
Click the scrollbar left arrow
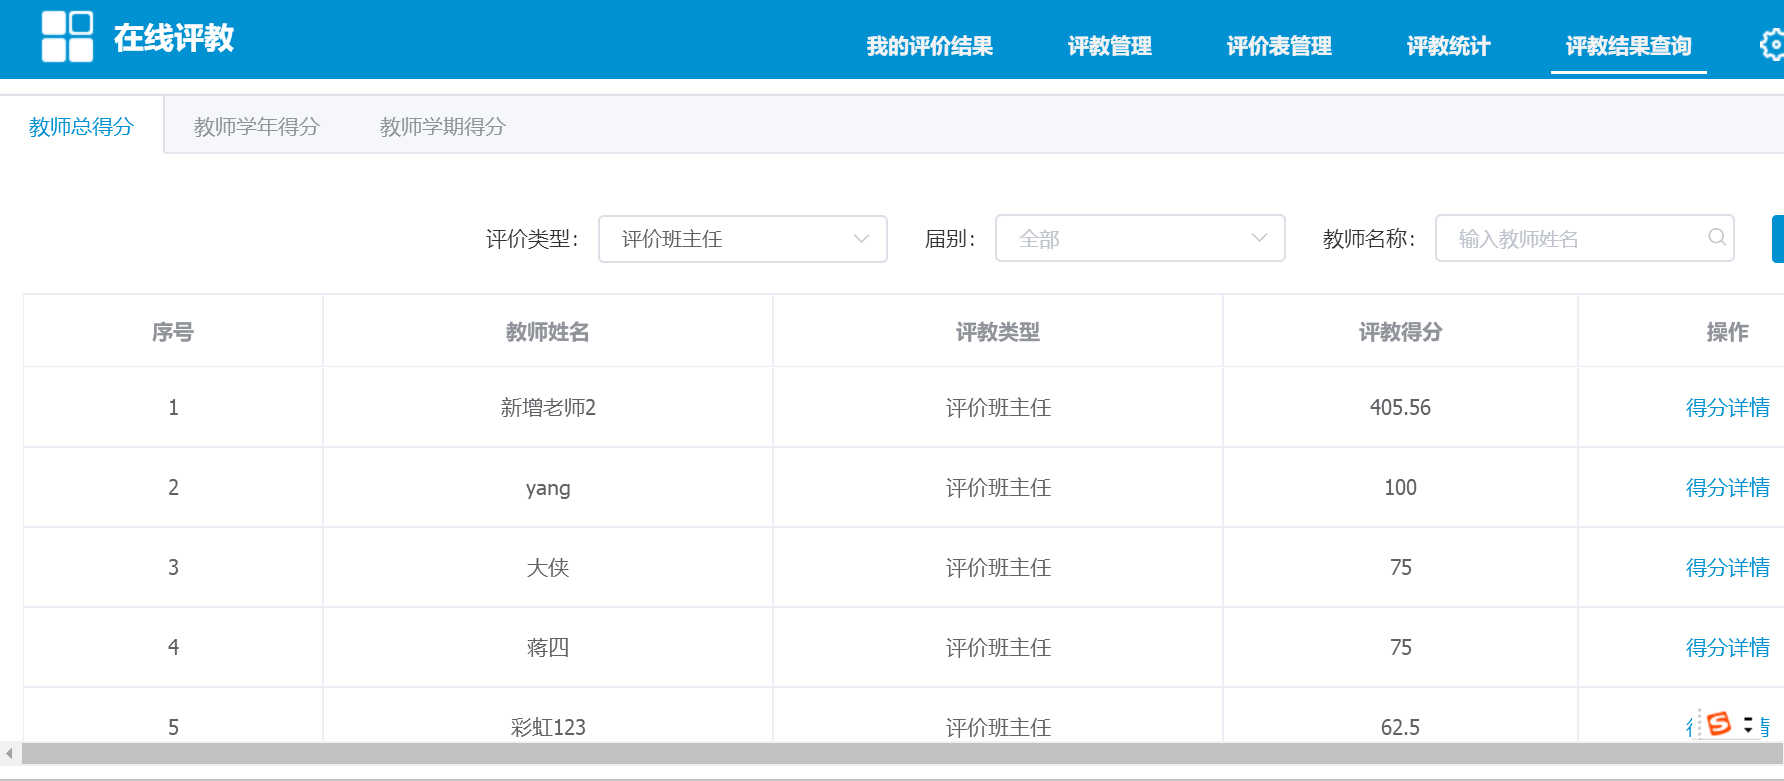point(9,753)
